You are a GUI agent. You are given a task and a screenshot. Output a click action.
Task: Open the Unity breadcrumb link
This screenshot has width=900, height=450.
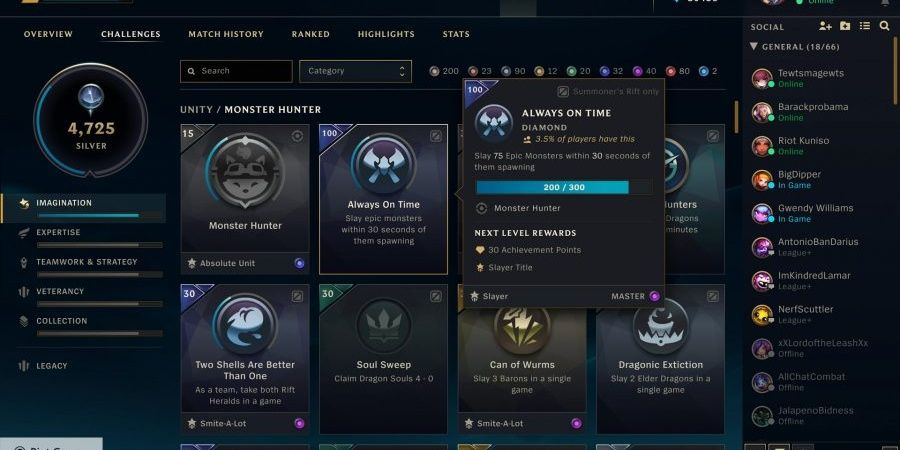(x=196, y=110)
